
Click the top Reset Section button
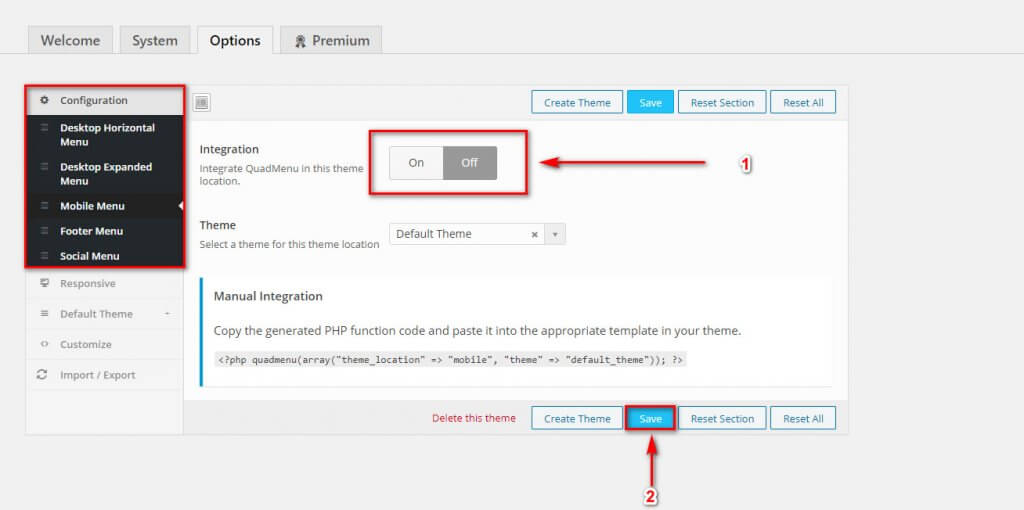pos(722,103)
